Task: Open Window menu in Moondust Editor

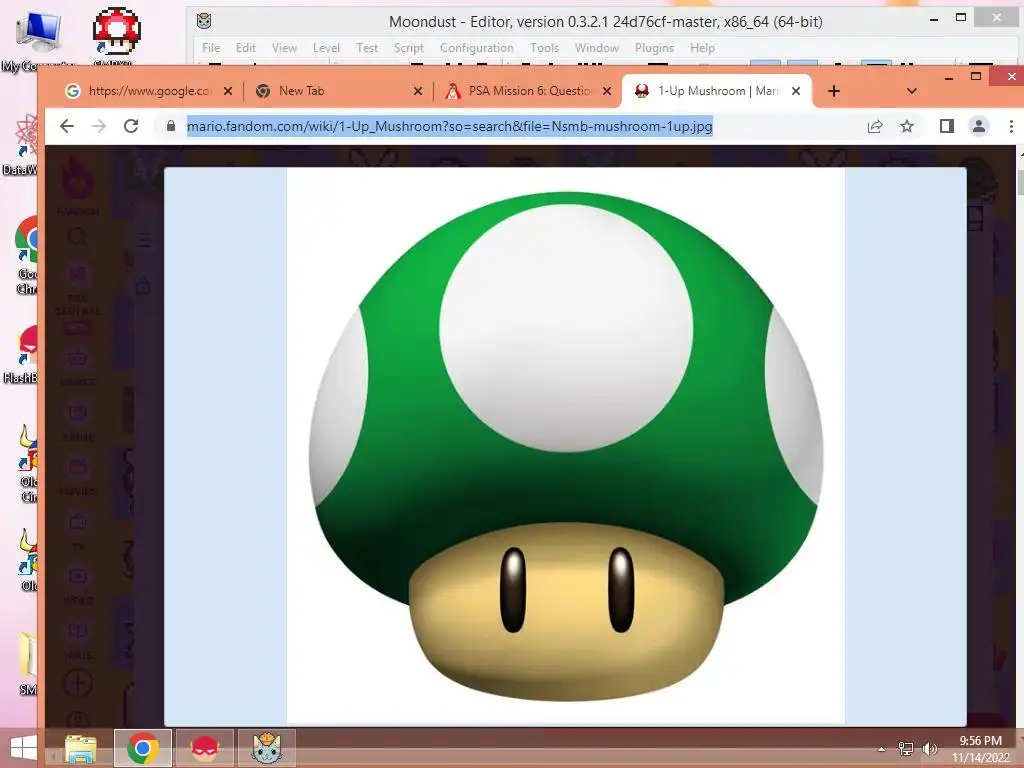Action: (x=597, y=48)
